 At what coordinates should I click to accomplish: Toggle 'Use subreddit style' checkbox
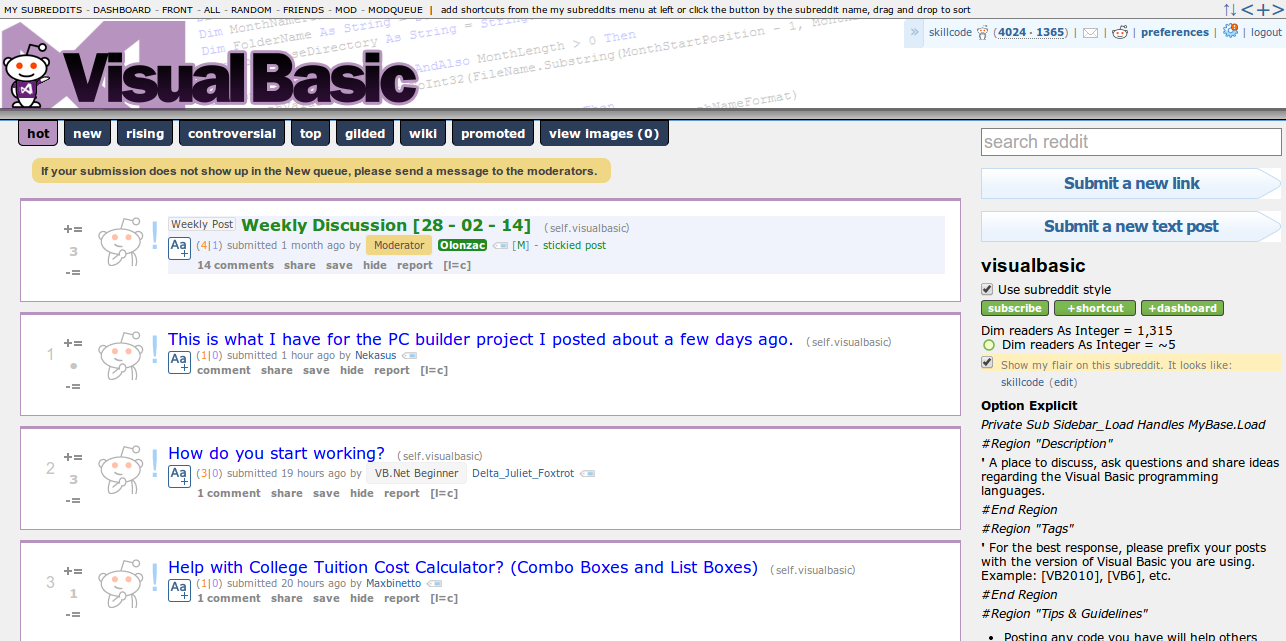pyautogui.click(x=988, y=289)
